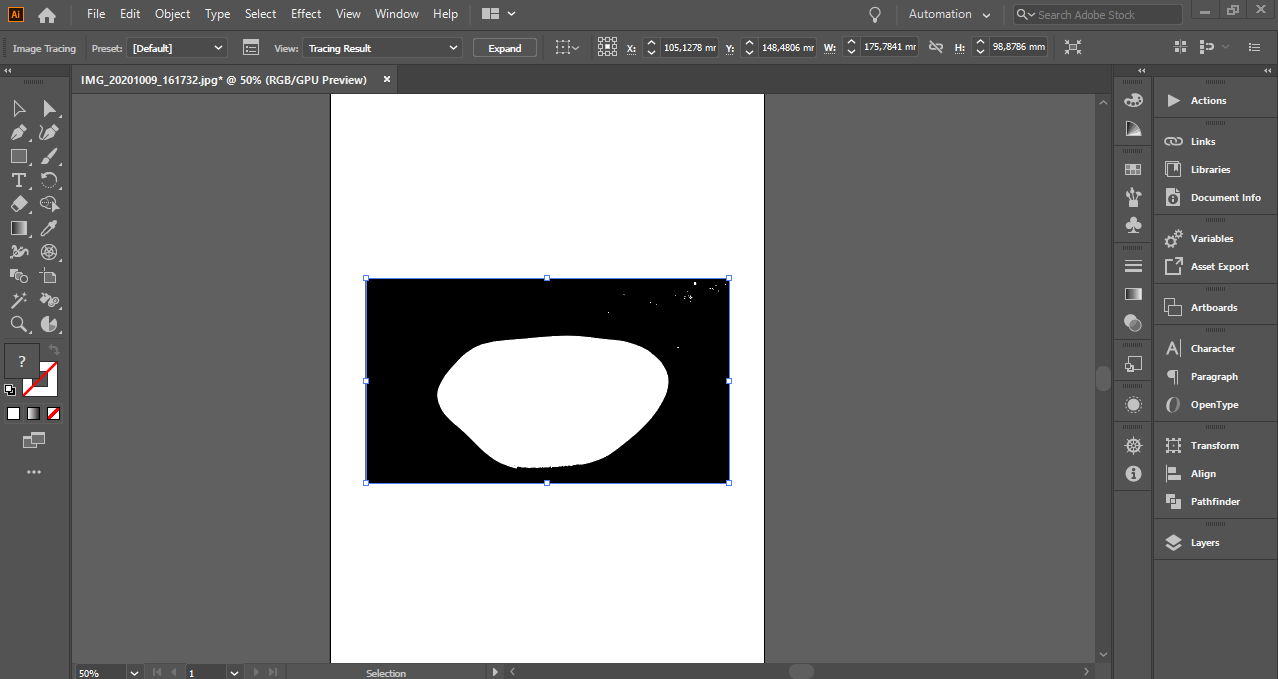The height and width of the screenshot is (679, 1278).
Task: Click the reference point locator grid
Action: click(x=607, y=47)
